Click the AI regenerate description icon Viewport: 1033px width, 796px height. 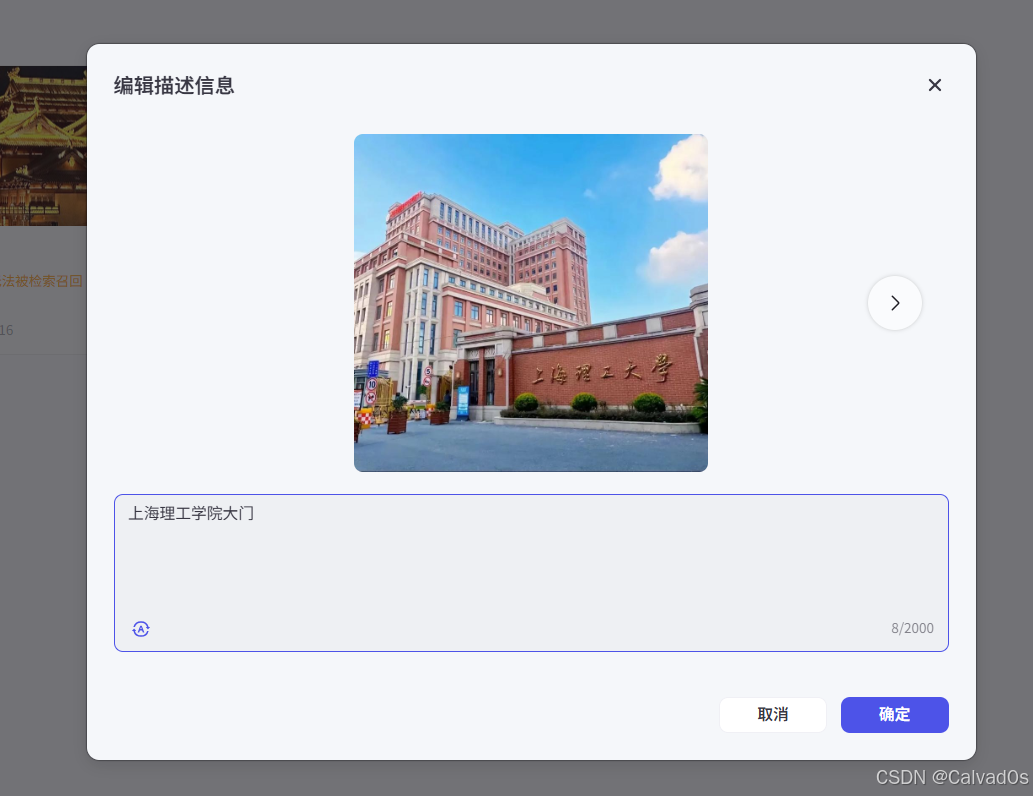point(141,629)
